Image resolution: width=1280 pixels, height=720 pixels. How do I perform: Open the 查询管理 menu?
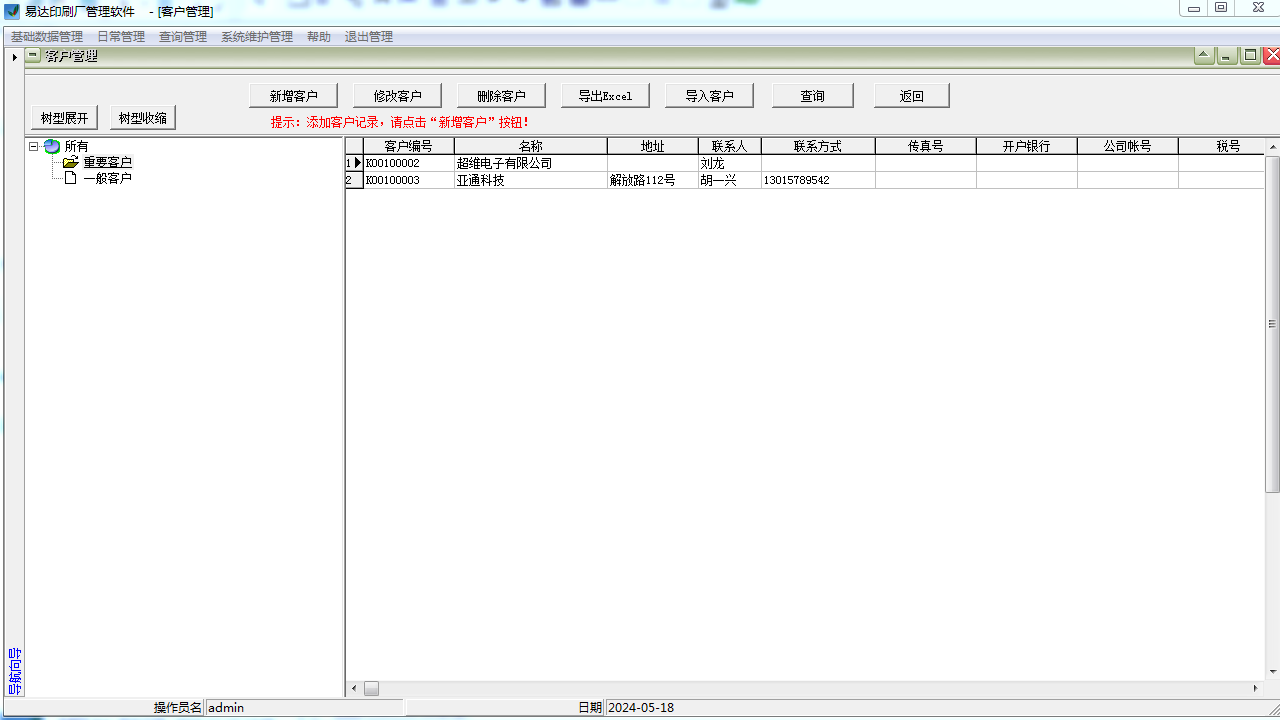click(x=183, y=37)
